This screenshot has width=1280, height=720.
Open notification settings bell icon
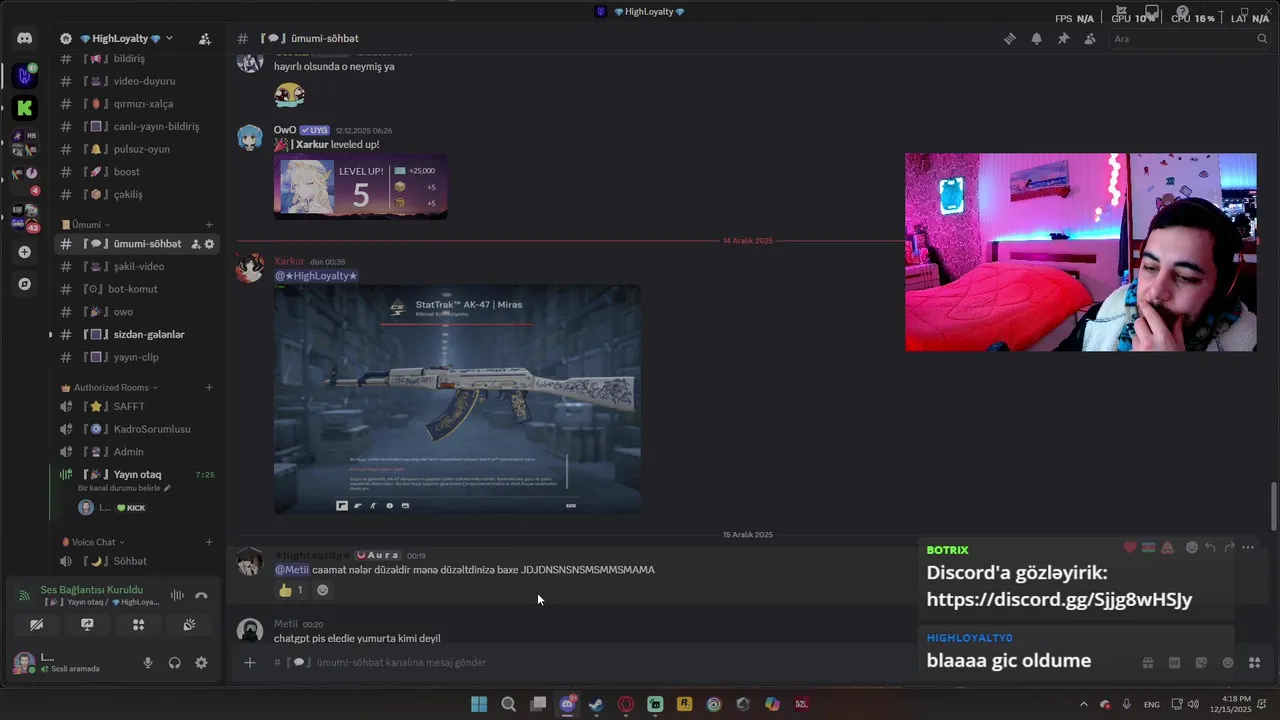(1037, 39)
